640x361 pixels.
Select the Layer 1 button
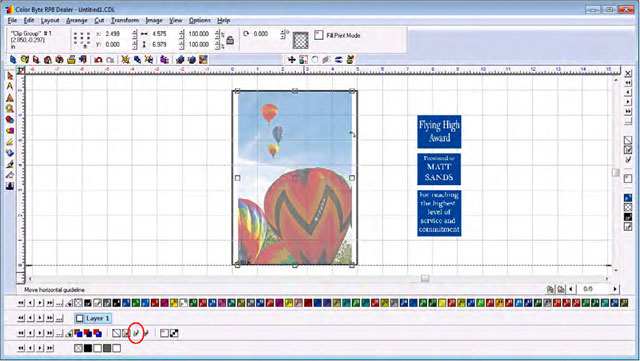click(93, 318)
